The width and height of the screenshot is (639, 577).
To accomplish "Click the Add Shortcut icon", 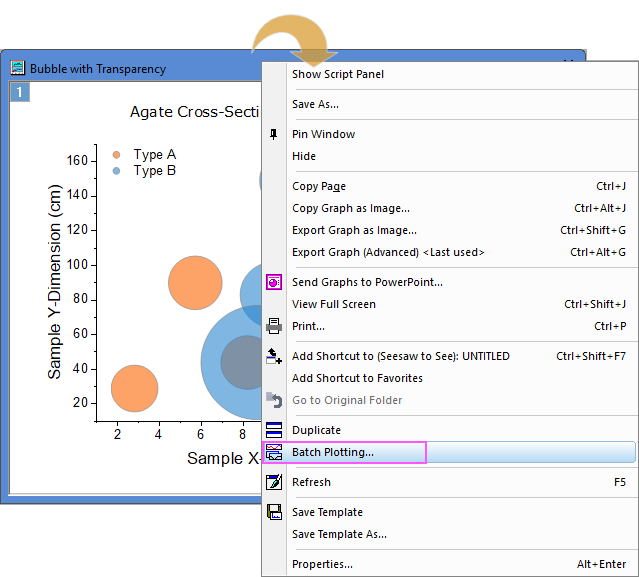I will click(275, 356).
